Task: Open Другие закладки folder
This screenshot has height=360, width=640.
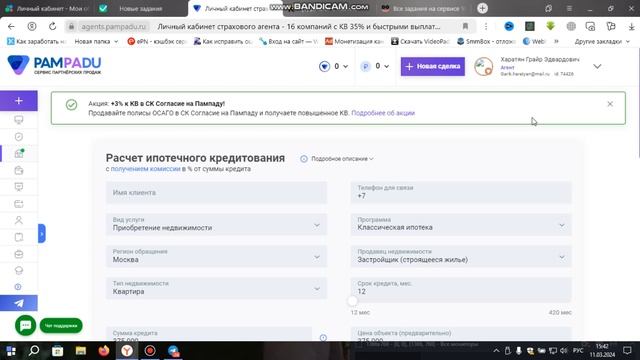Action: pyautogui.click(x=602, y=41)
